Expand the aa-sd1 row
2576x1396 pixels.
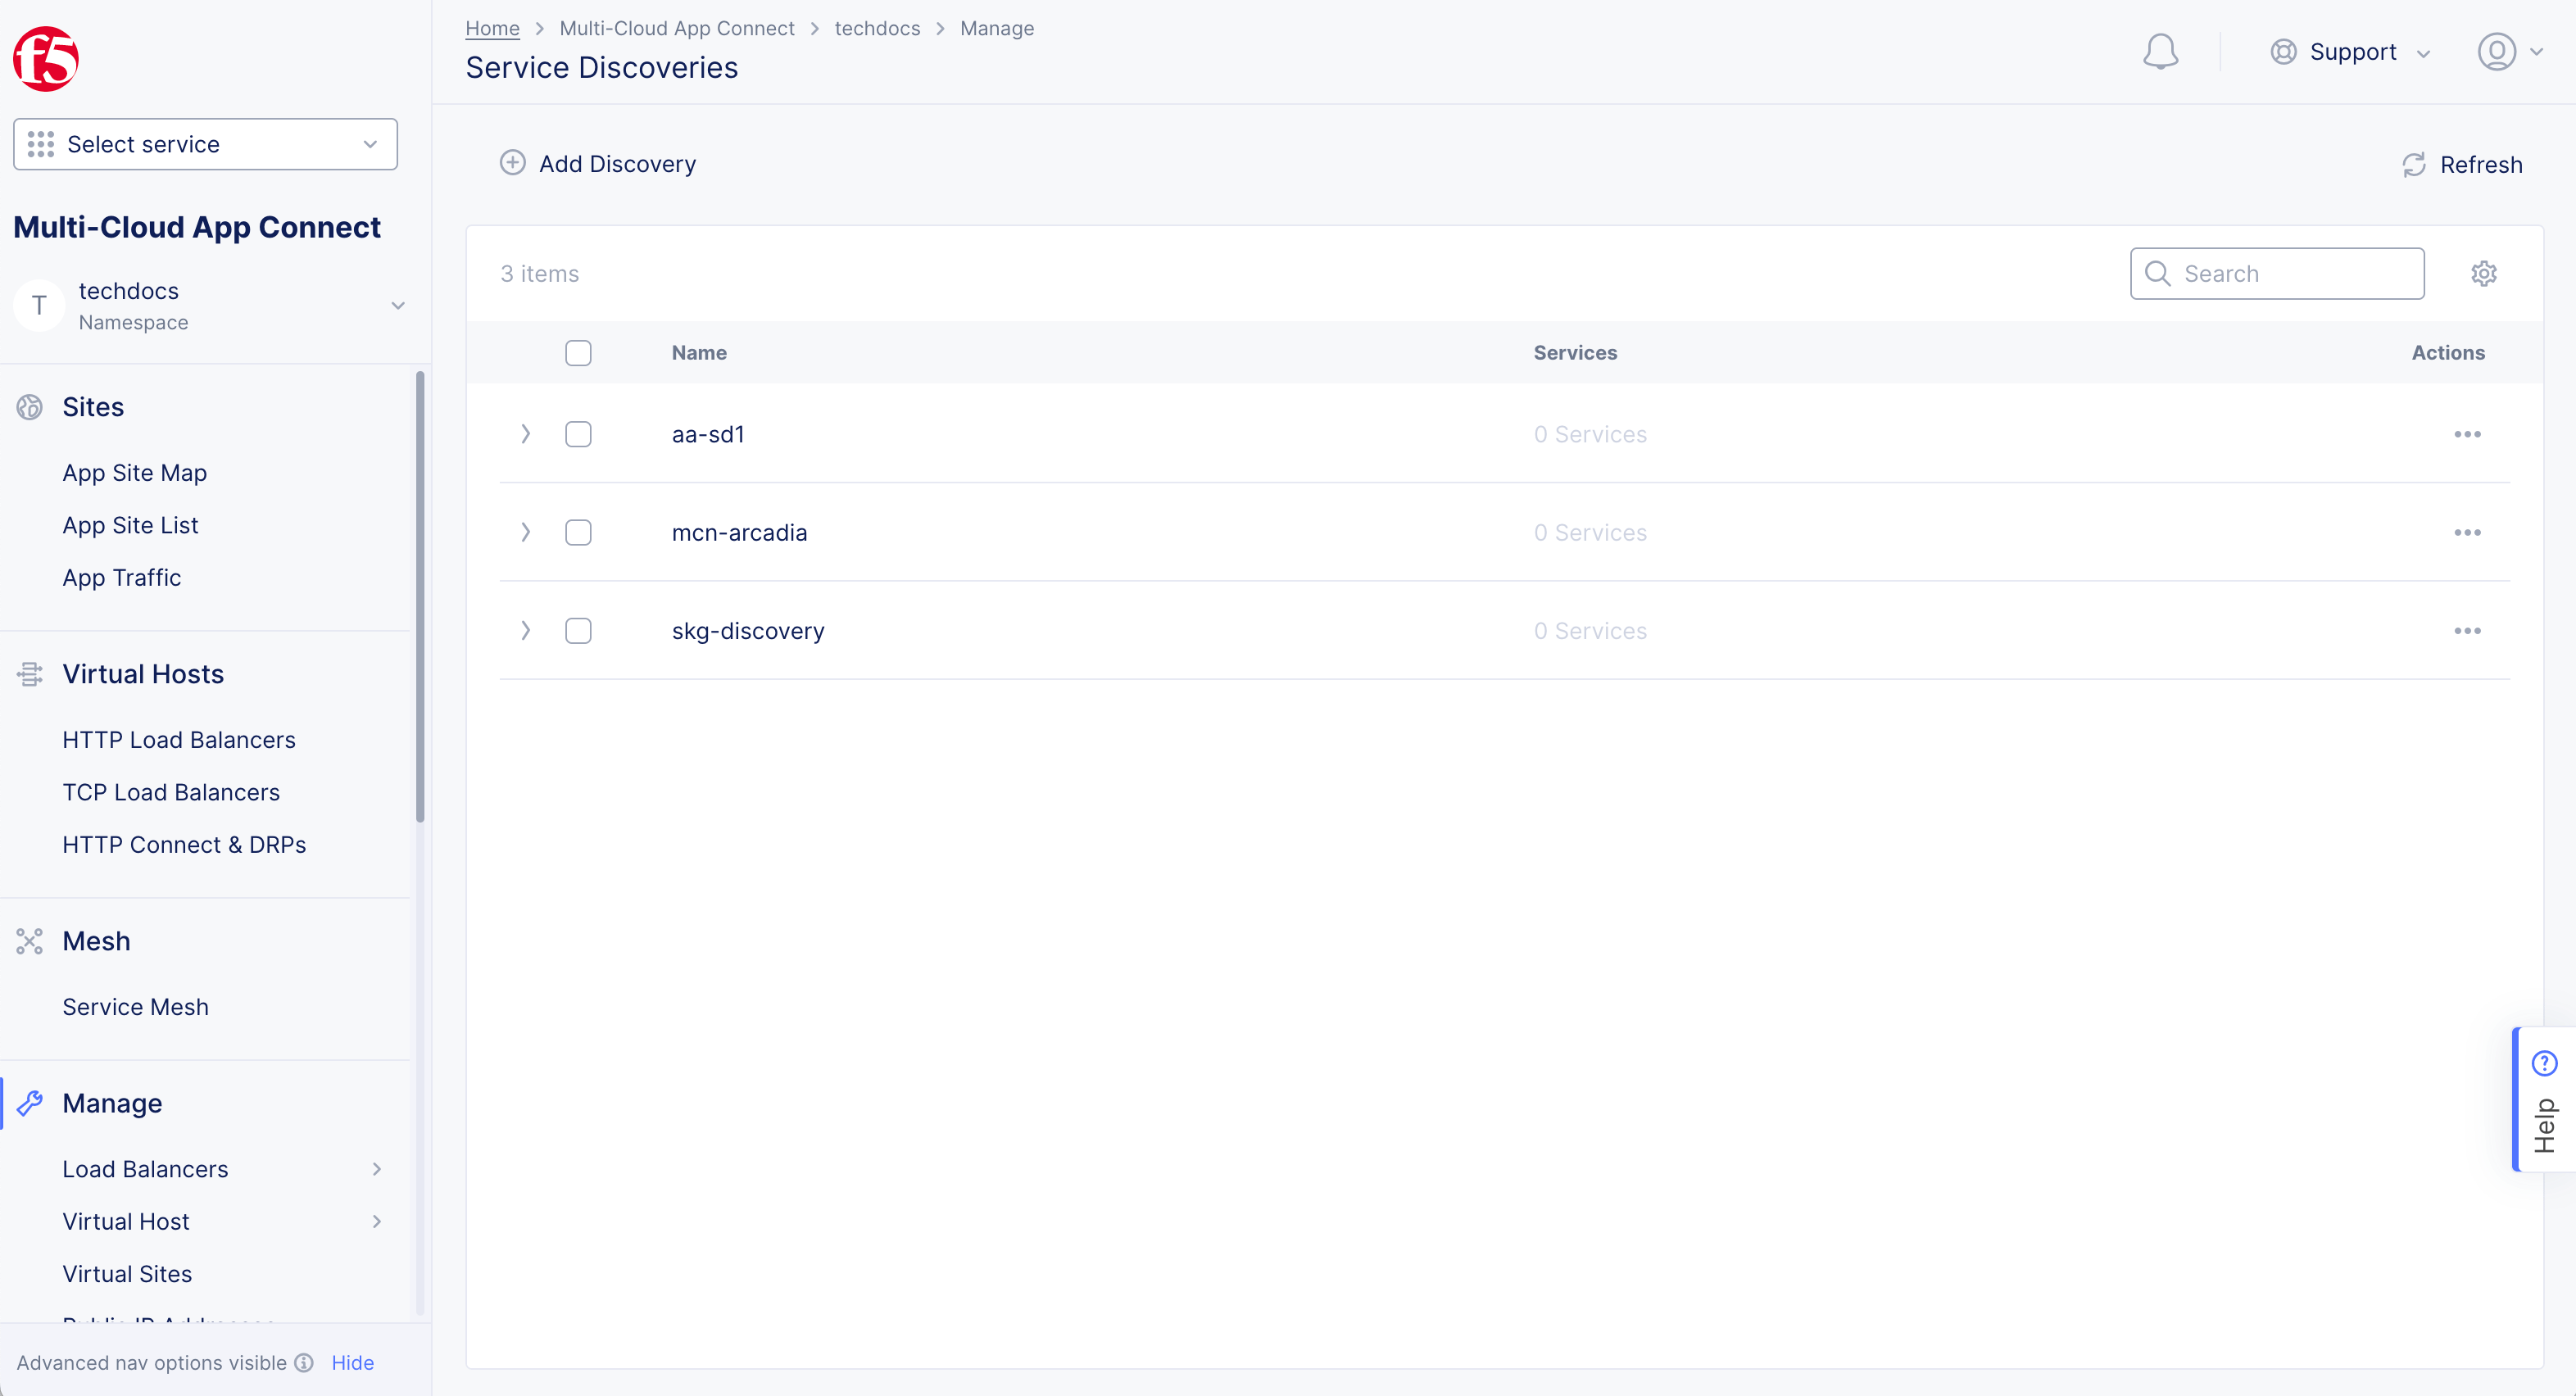click(x=525, y=434)
